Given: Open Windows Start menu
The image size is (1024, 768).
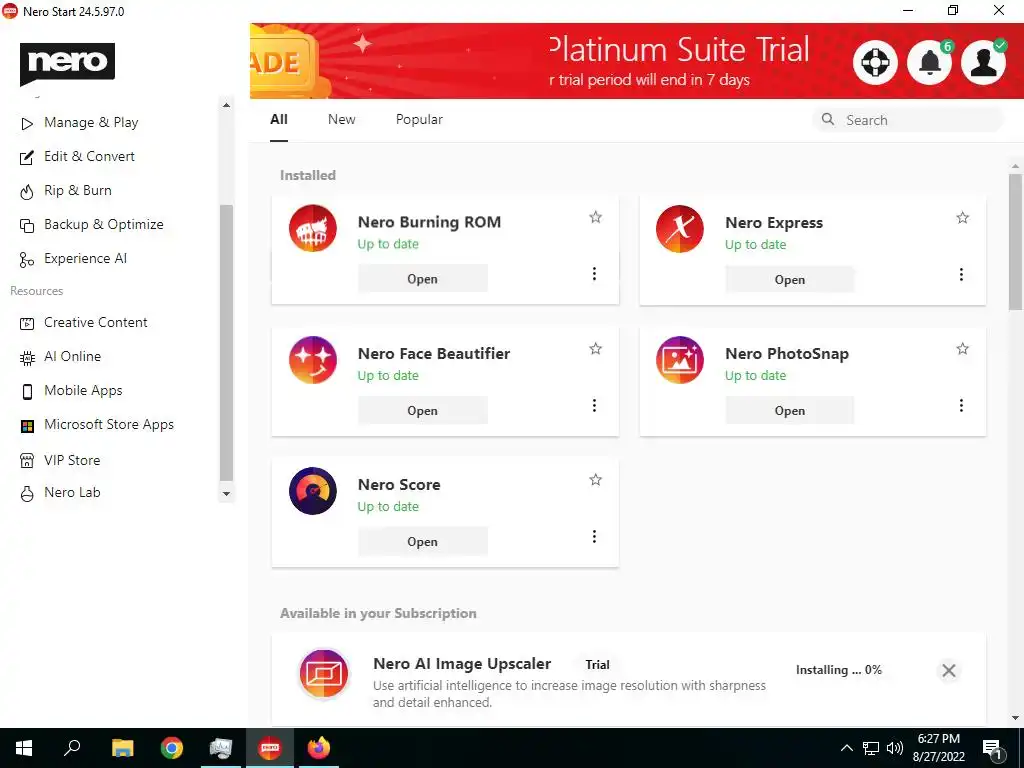Looking at the screenshot, I should 24,748.
